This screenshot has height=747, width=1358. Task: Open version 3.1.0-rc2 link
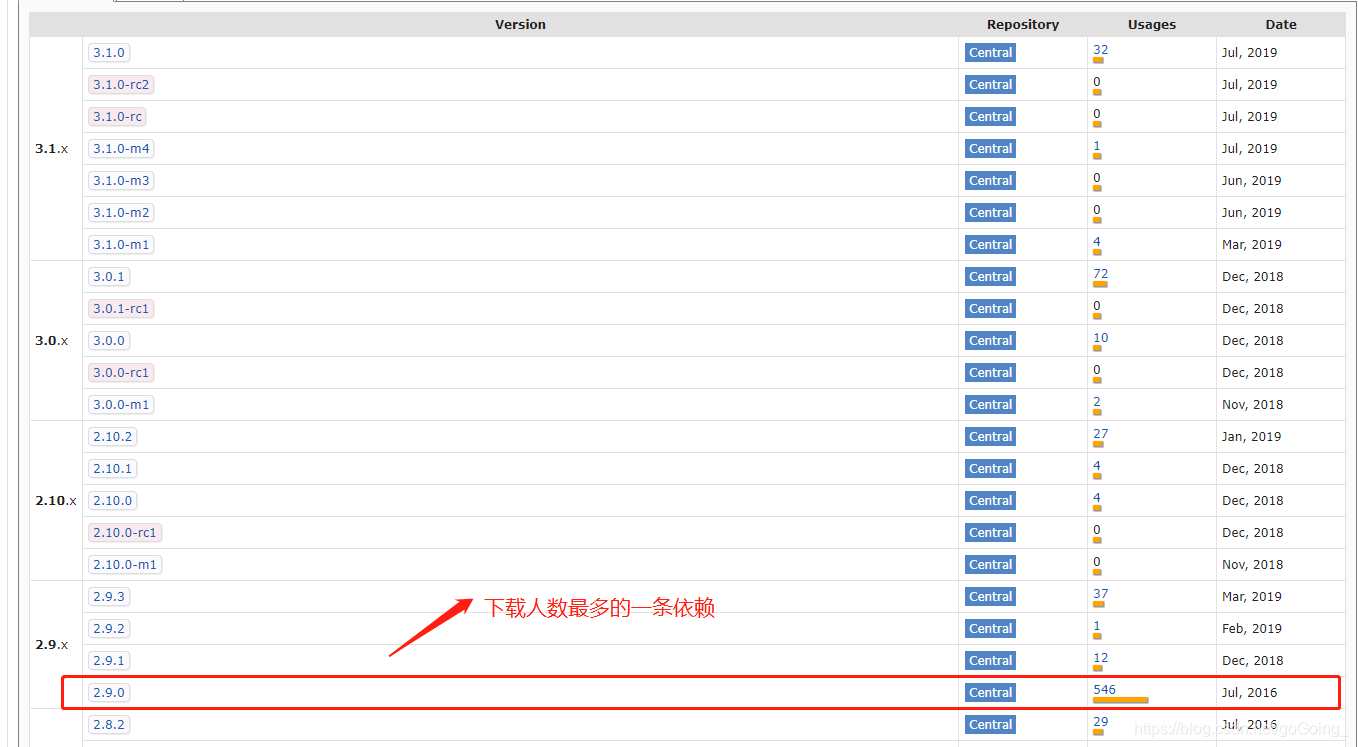pos(121,85)
